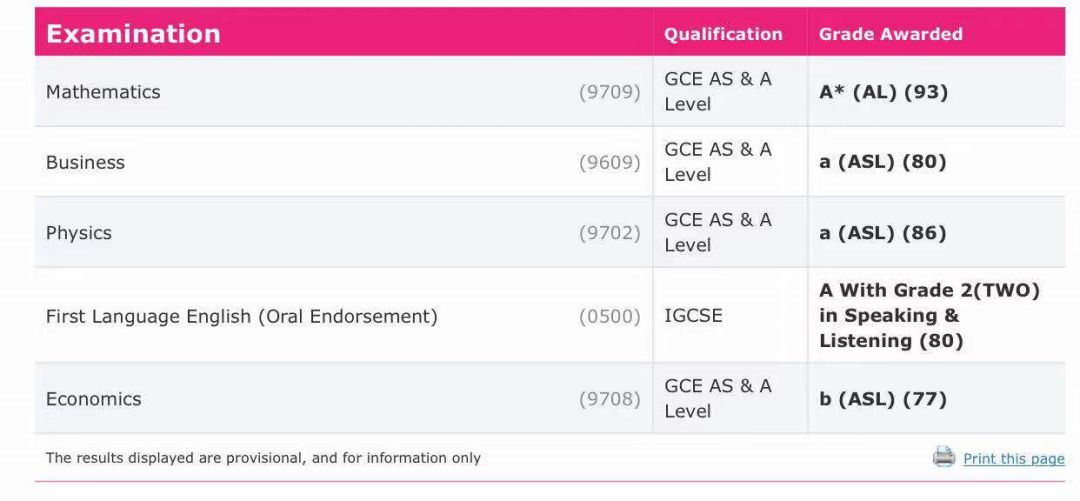The width and height of the screenshot is (1080, 501).
Task: Open the Print this page link
Action: coord(1013,459)
